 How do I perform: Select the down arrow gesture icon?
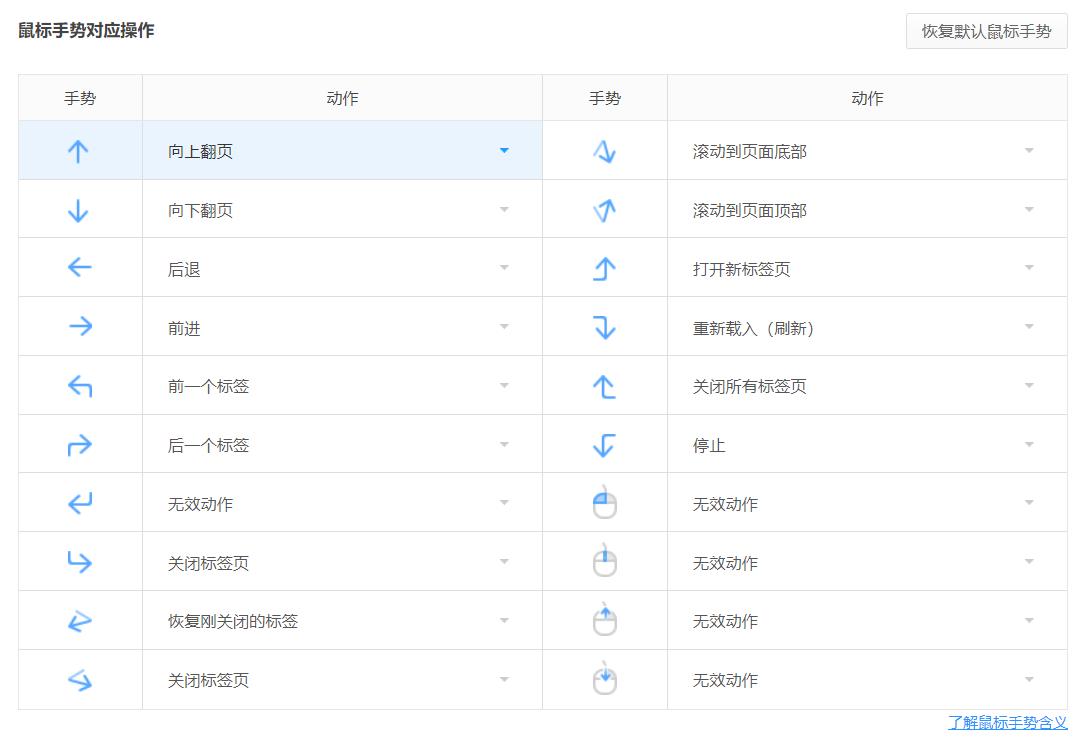click(79, 208)
